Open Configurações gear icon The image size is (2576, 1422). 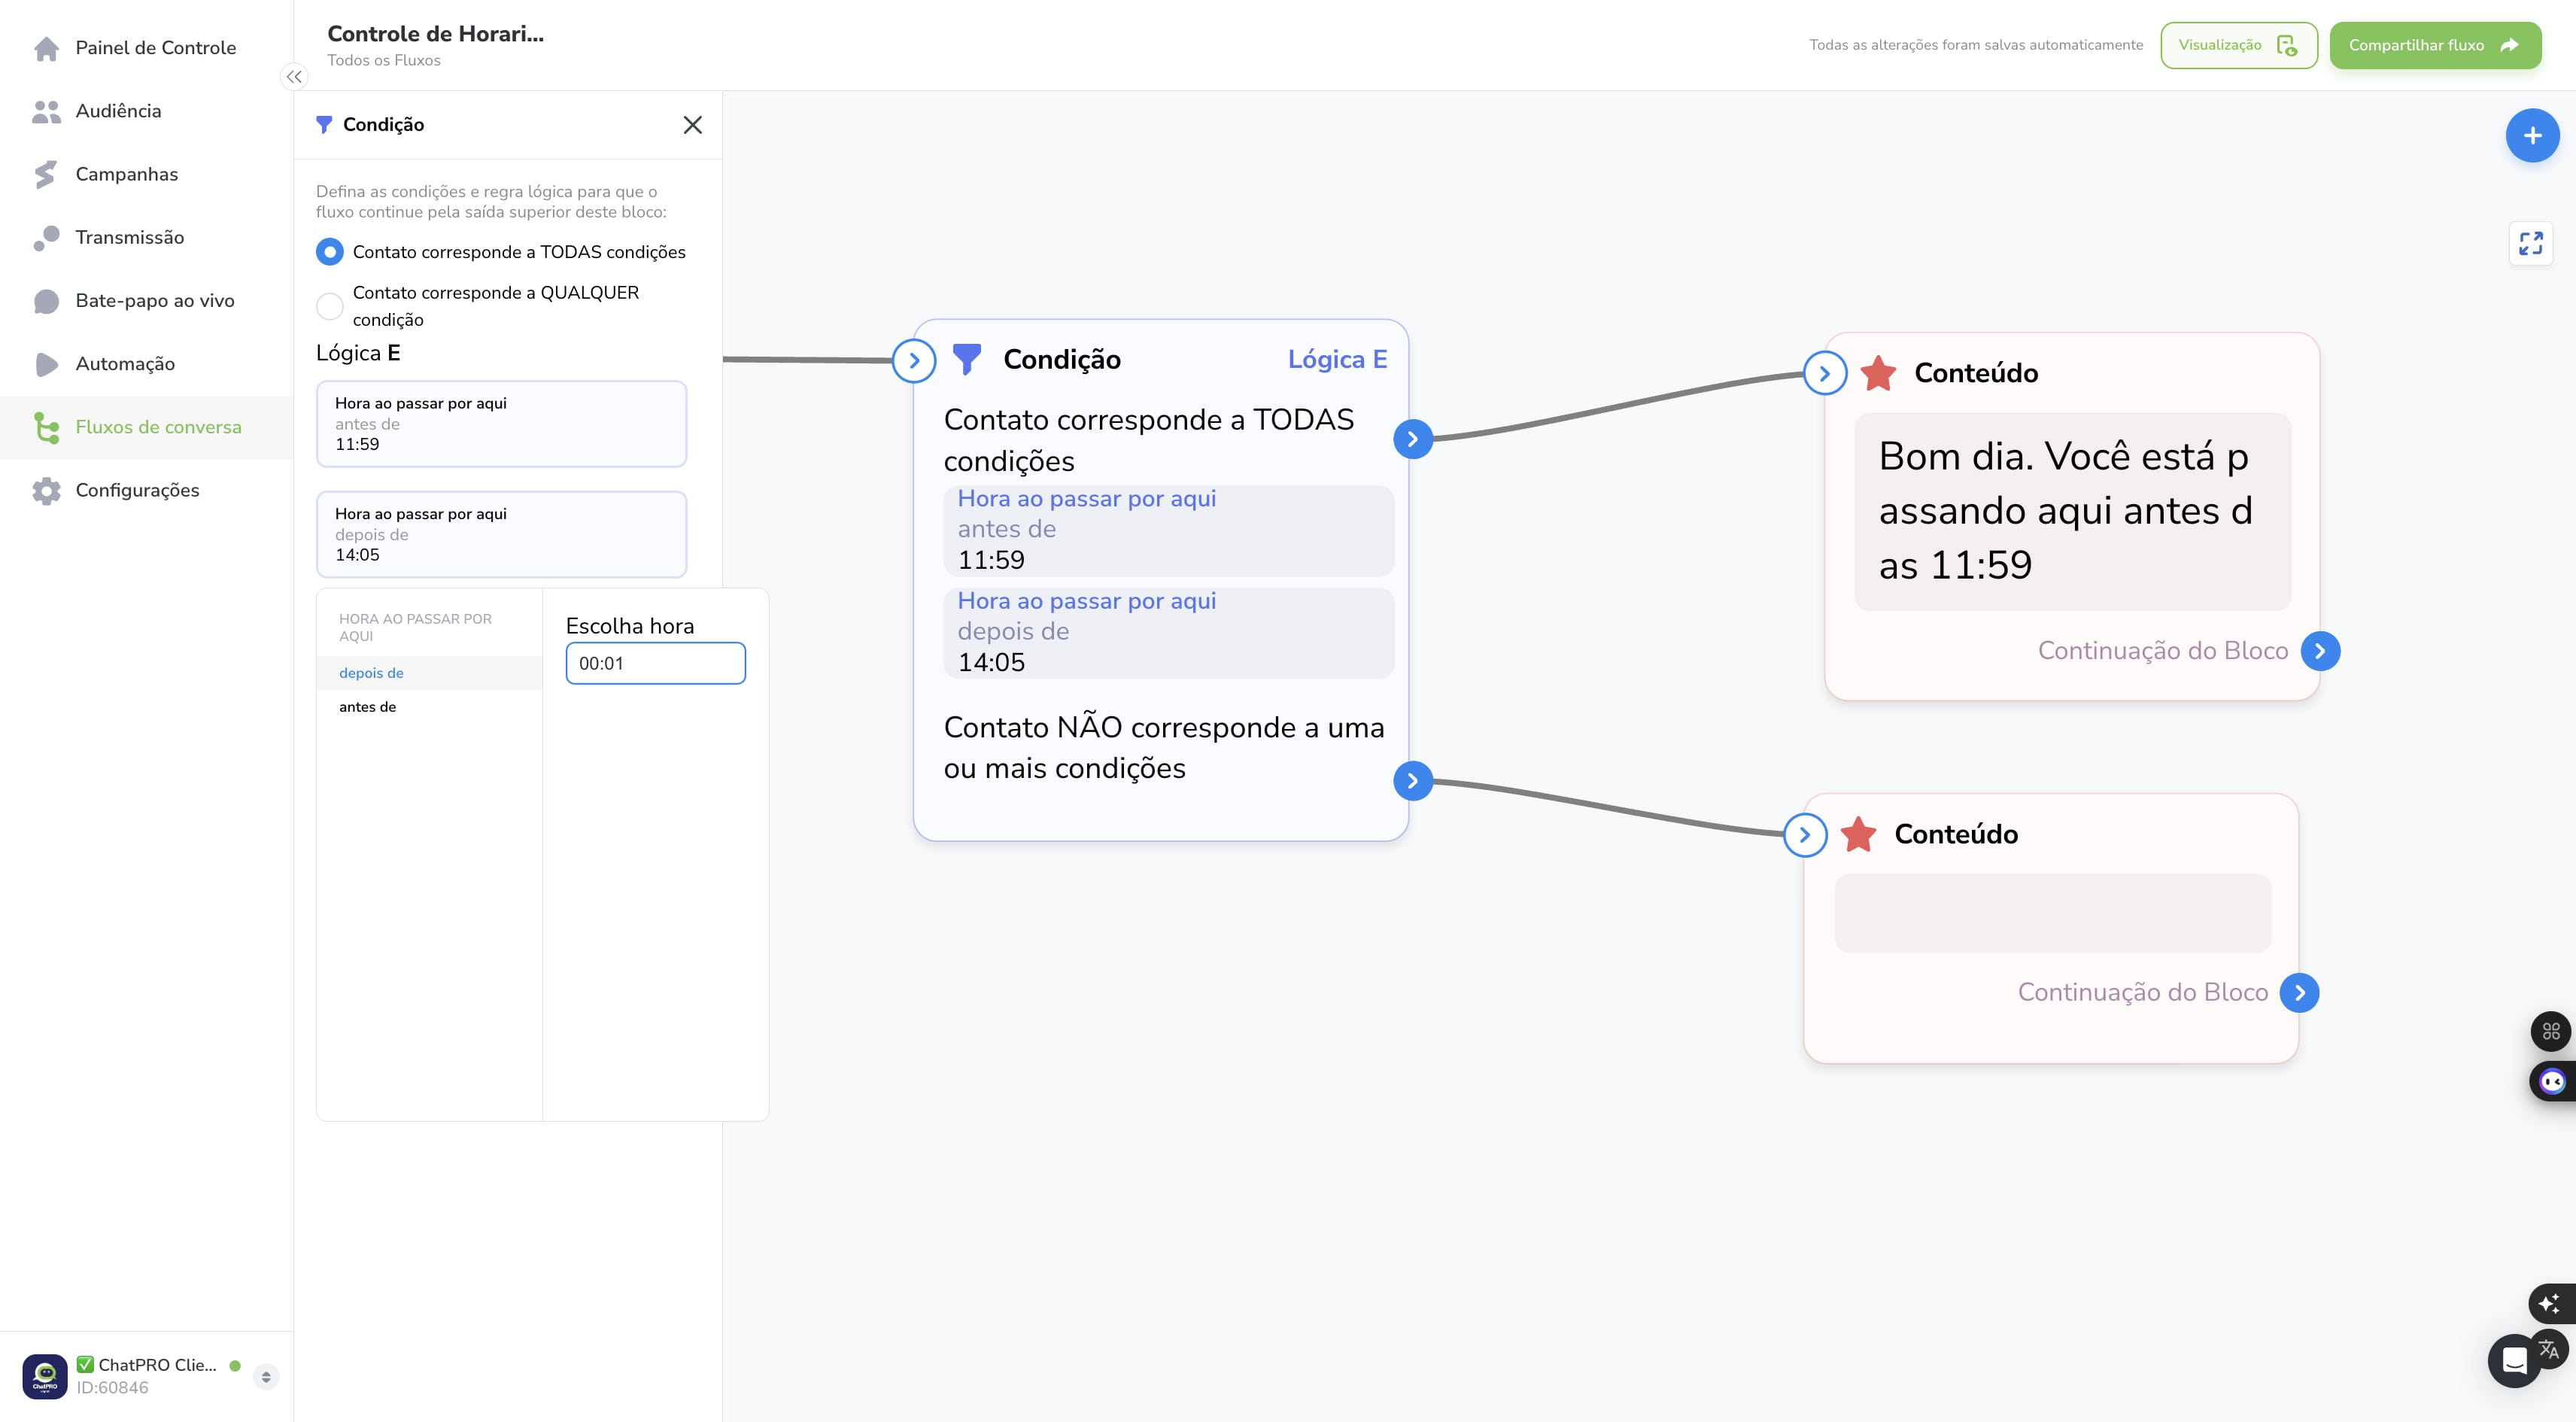pyautogui.click(x=46, y=490)
